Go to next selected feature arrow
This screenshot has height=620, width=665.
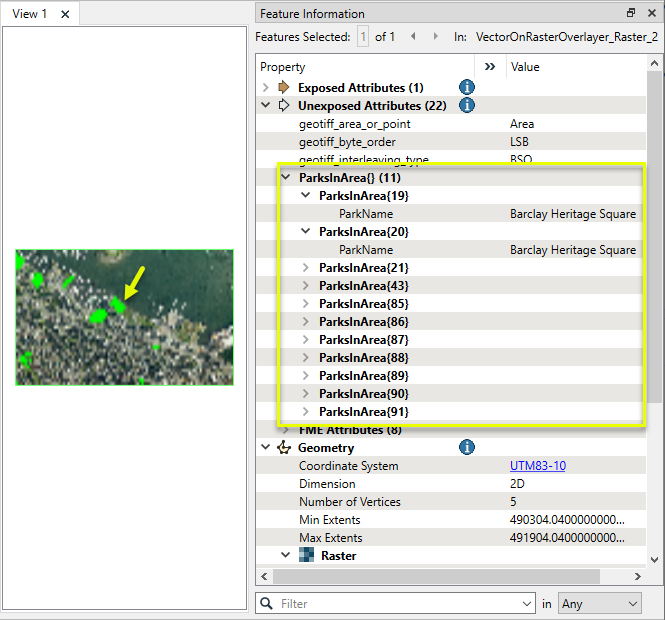435,37
